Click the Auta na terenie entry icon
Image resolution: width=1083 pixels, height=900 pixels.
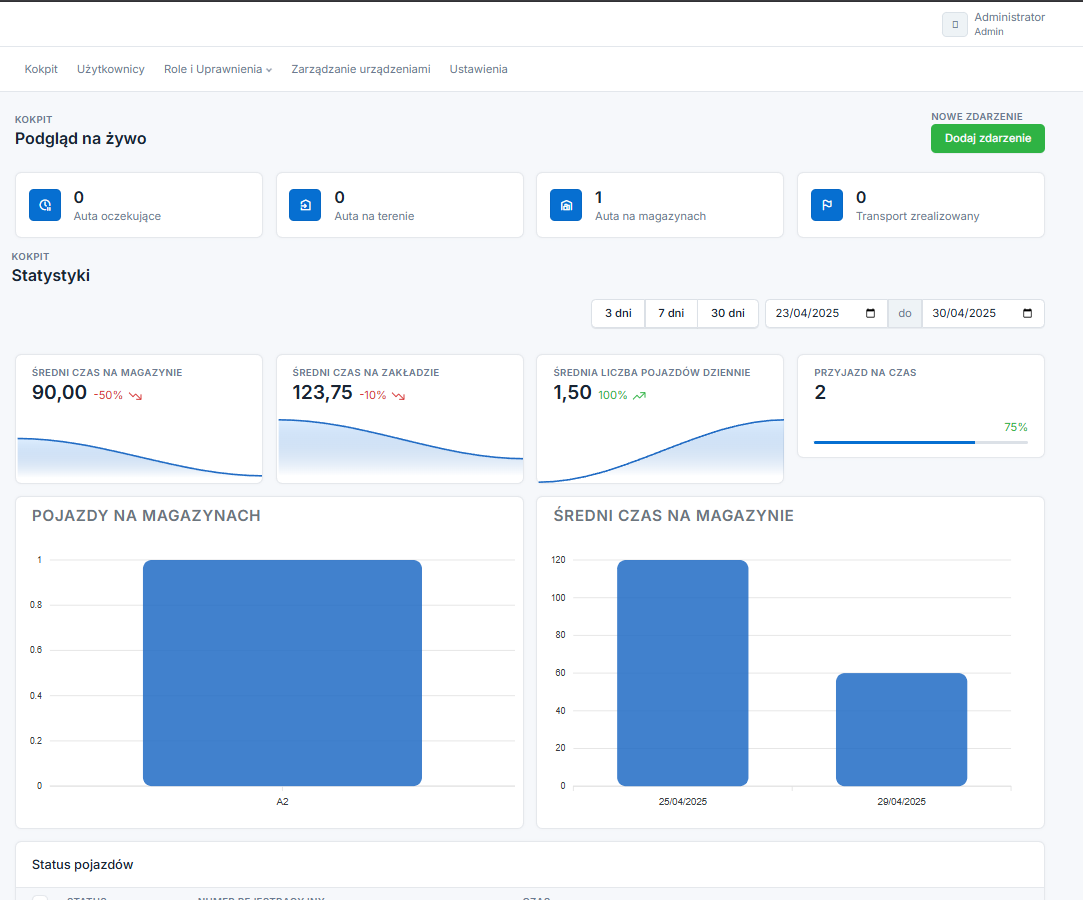305,205
